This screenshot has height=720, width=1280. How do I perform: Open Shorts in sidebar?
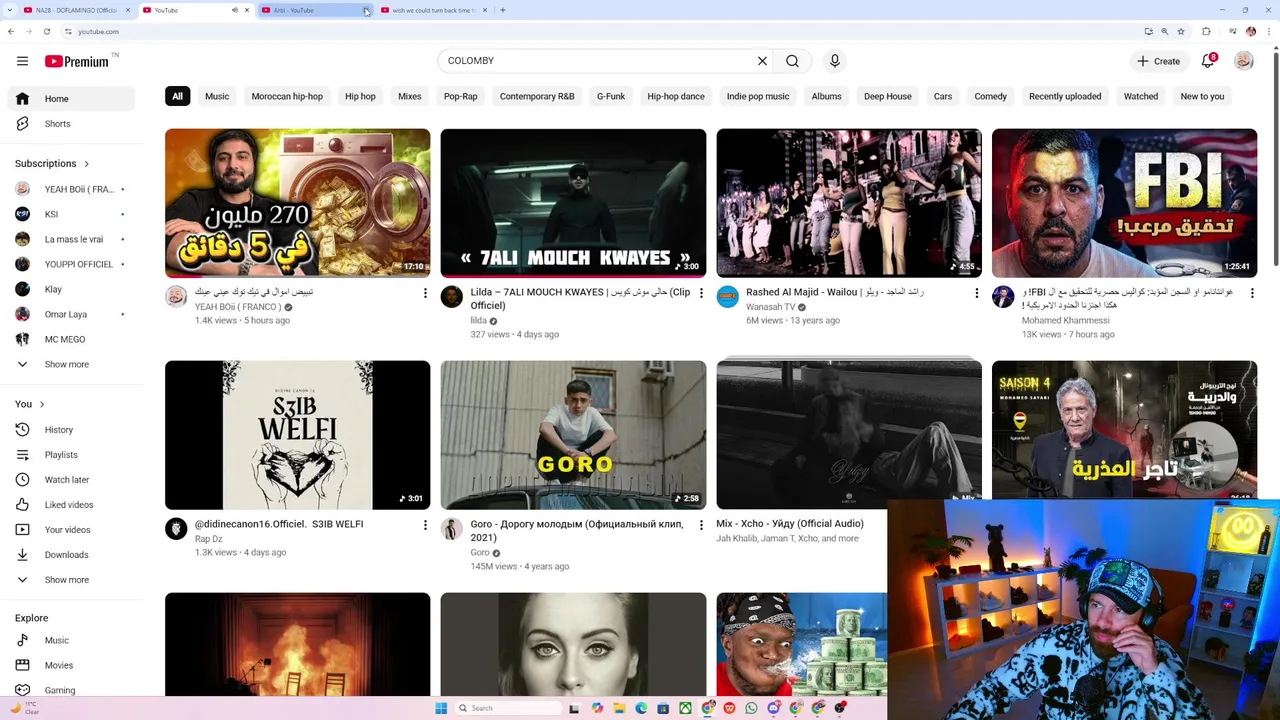point(71,124)
